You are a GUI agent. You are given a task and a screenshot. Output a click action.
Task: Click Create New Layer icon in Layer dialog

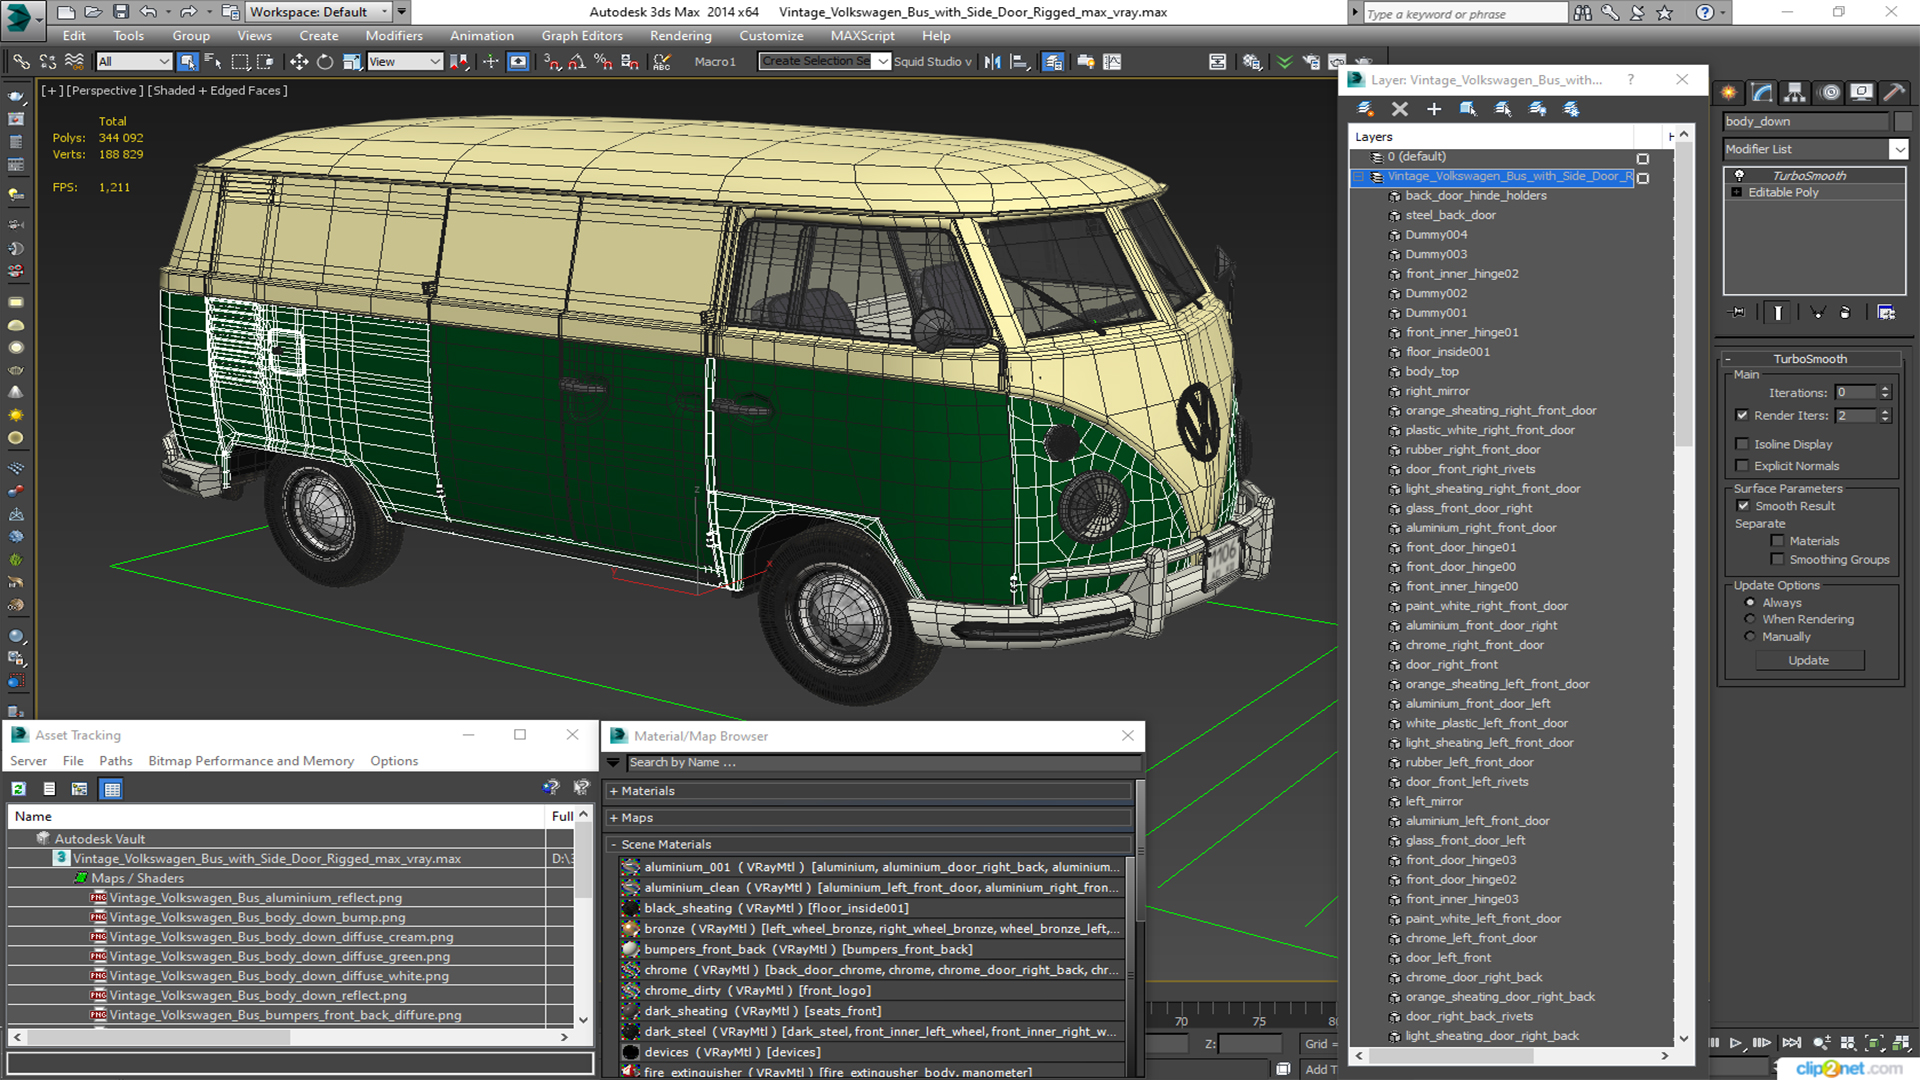tap(1365, 109)
